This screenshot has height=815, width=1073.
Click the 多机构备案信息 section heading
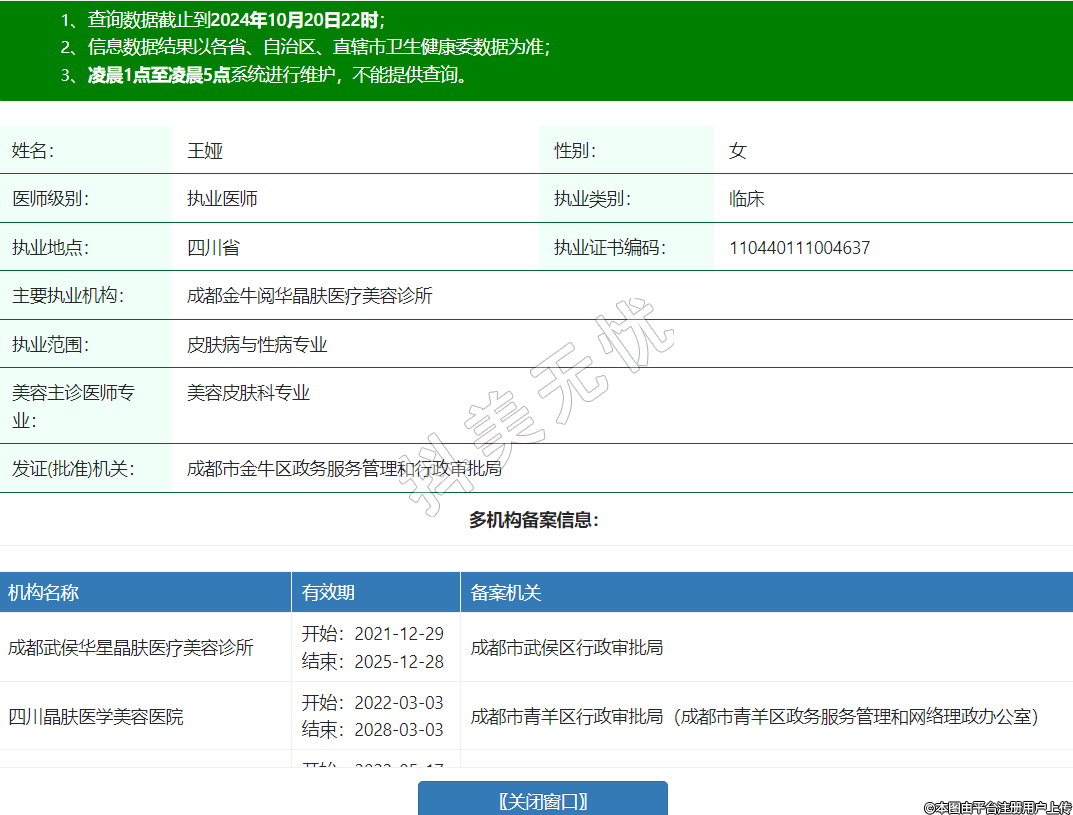[534, 520]
